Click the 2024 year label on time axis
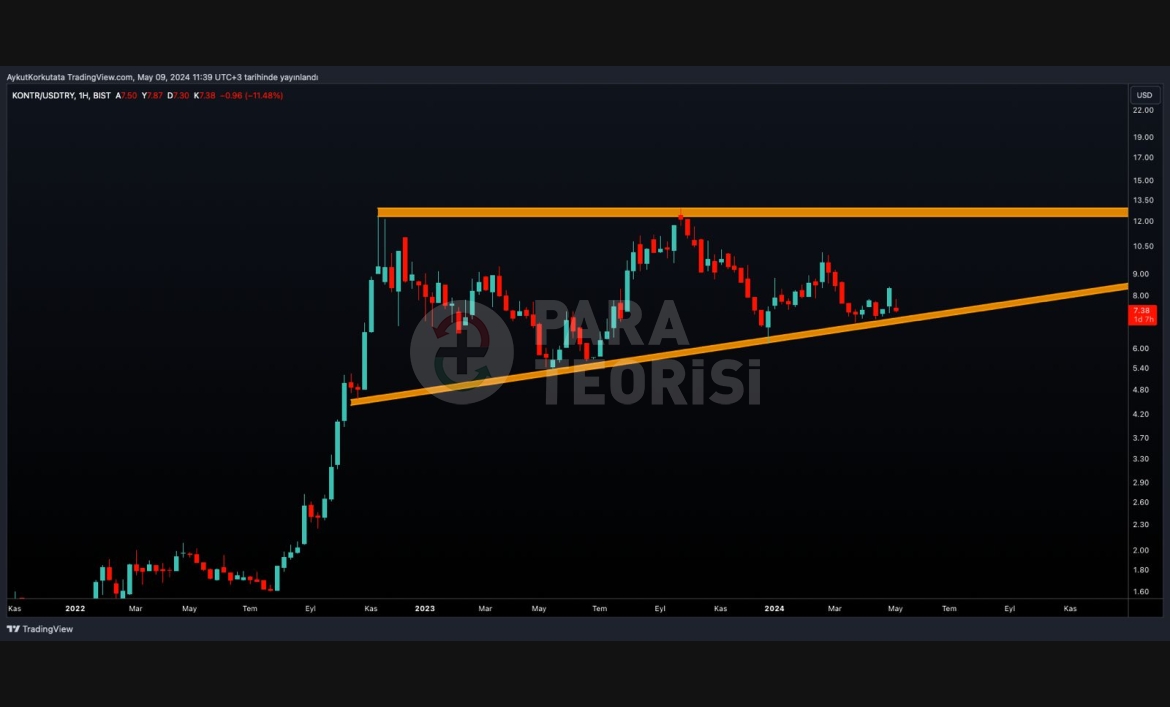Image resolution: width=1170 pixels, height=707 pixels. [775, 609]
